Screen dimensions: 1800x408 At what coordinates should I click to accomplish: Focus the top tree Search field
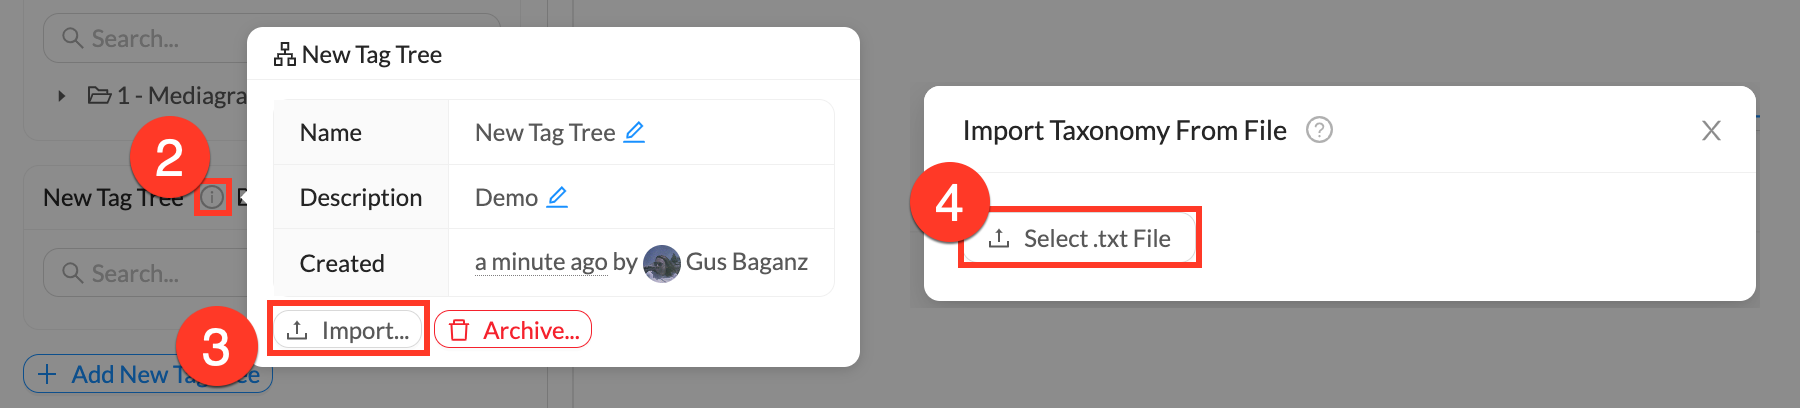click(150, 38)
